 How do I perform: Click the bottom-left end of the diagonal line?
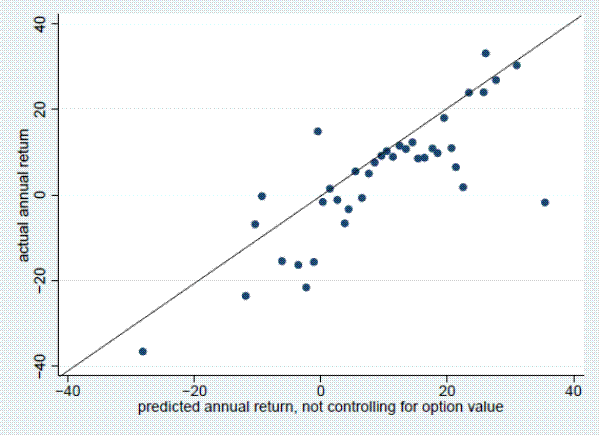pos(61,371)
